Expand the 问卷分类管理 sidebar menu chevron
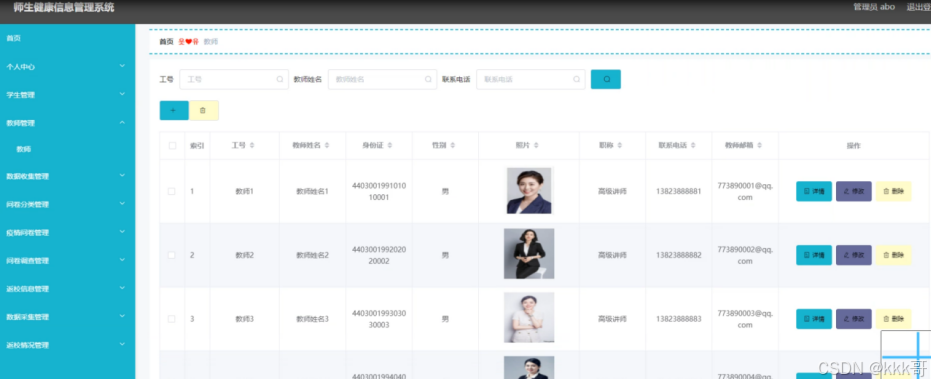The image size is (931, 384). pos(122,204)
